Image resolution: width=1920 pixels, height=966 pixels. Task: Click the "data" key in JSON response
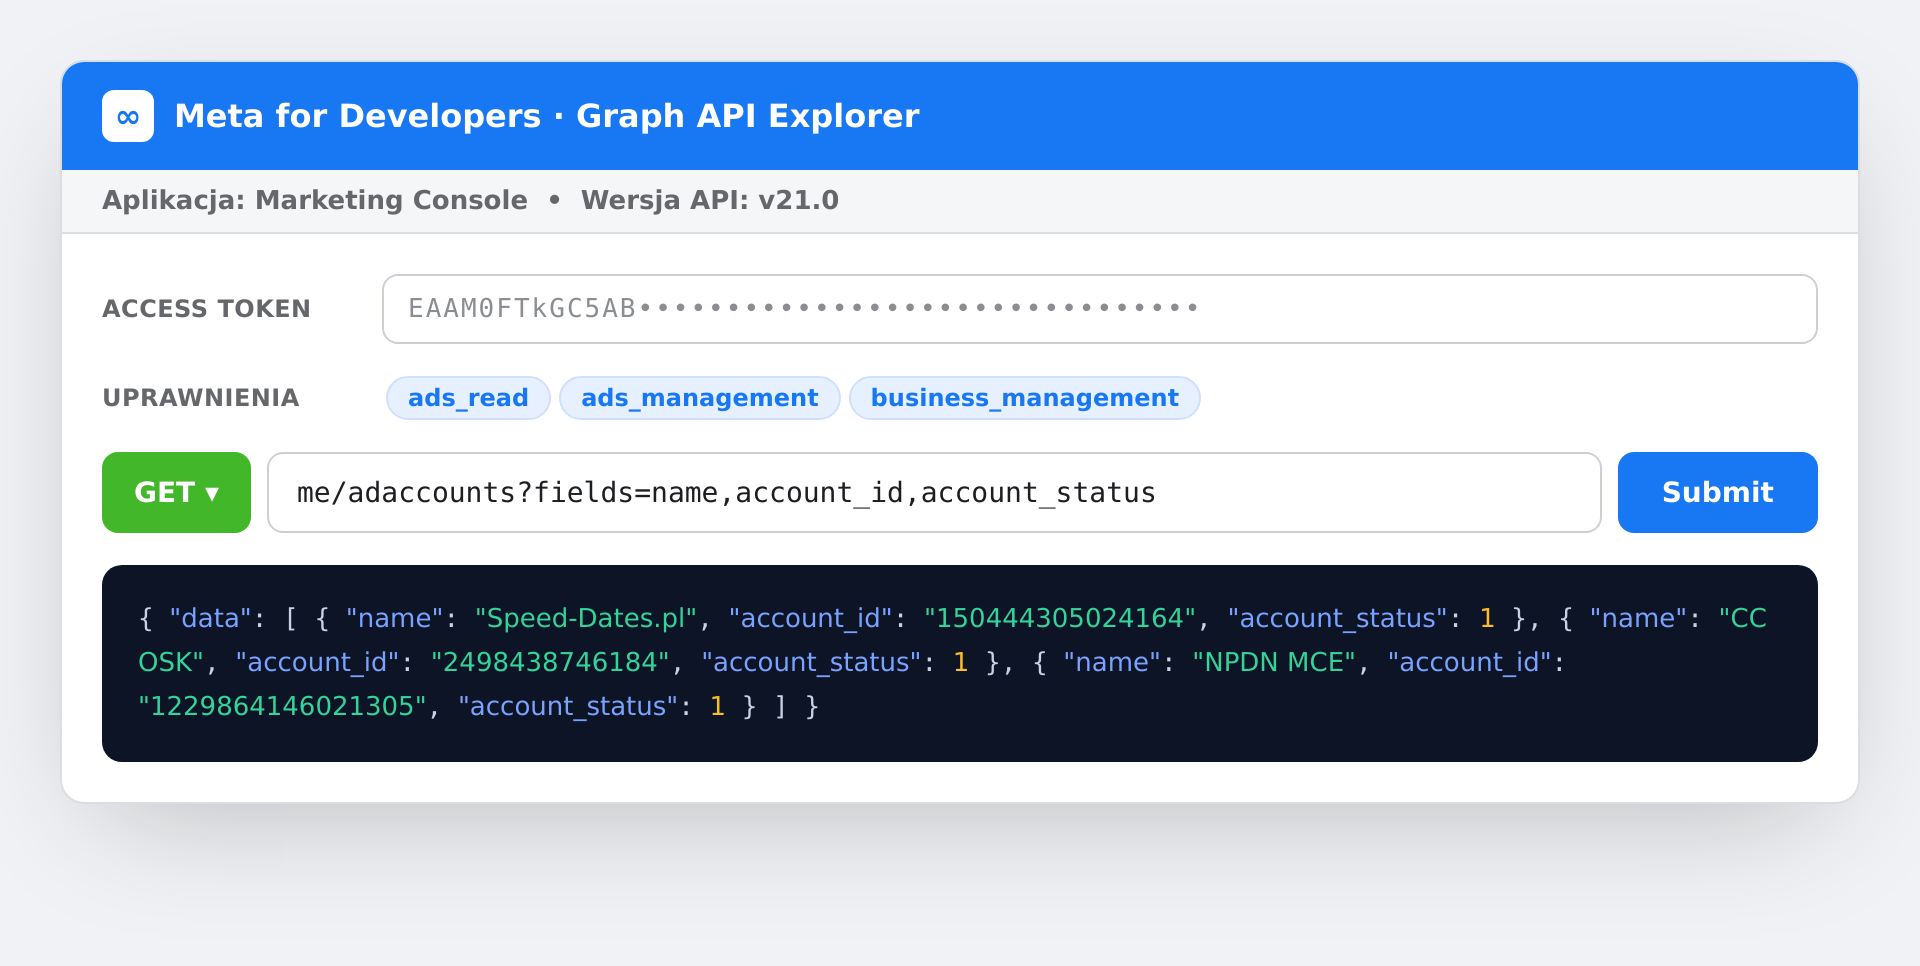[210, 618]
